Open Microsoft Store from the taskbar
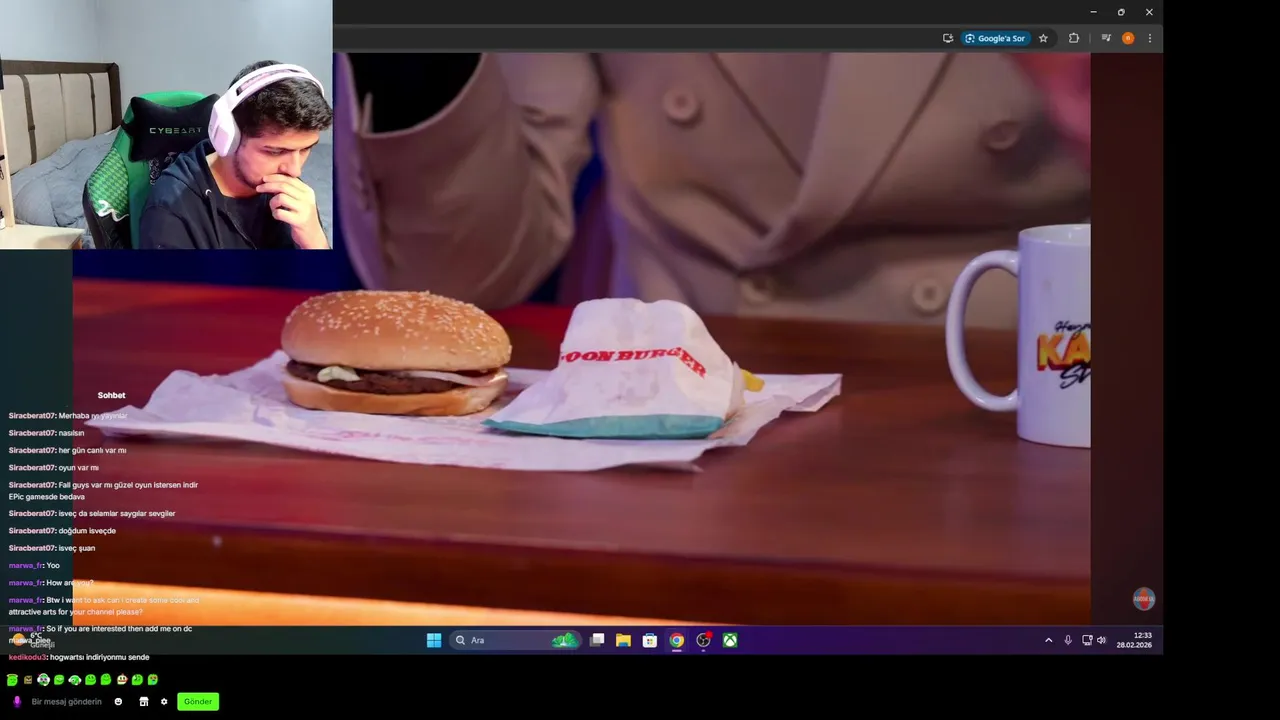The image size is (1280, 720). (650, 640)
